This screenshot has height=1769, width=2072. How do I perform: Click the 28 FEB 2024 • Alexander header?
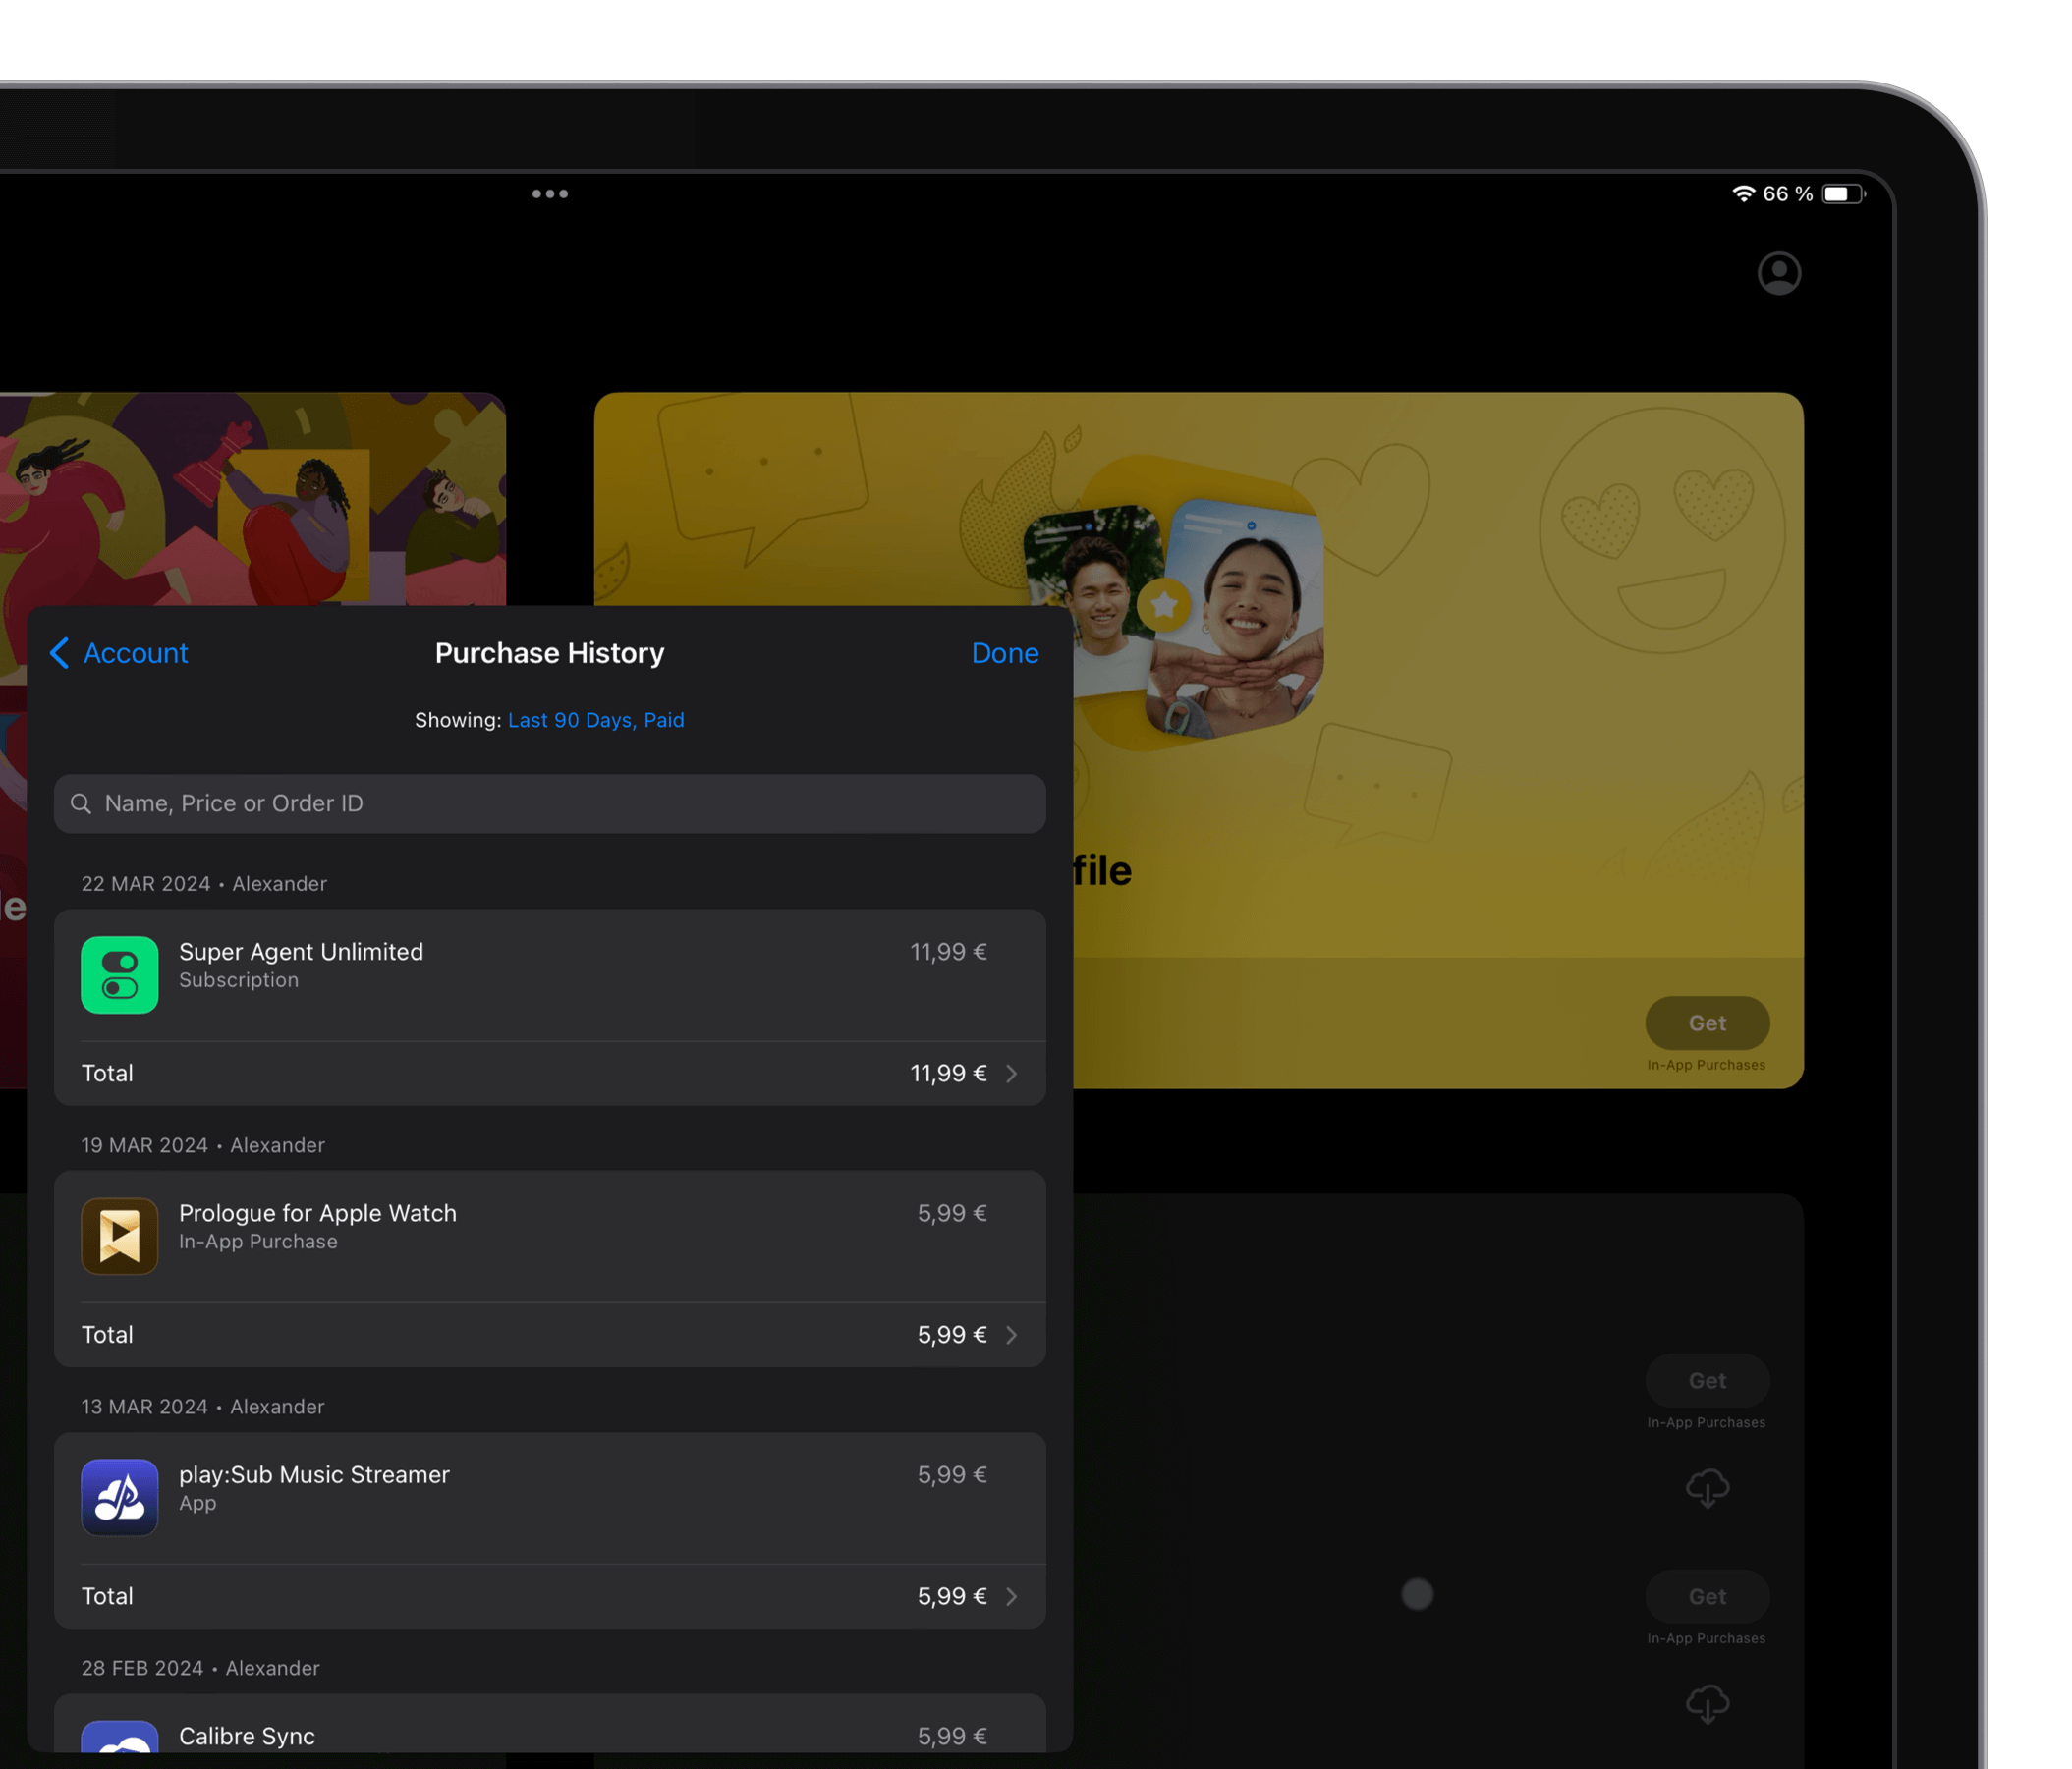click(200, 1668)
